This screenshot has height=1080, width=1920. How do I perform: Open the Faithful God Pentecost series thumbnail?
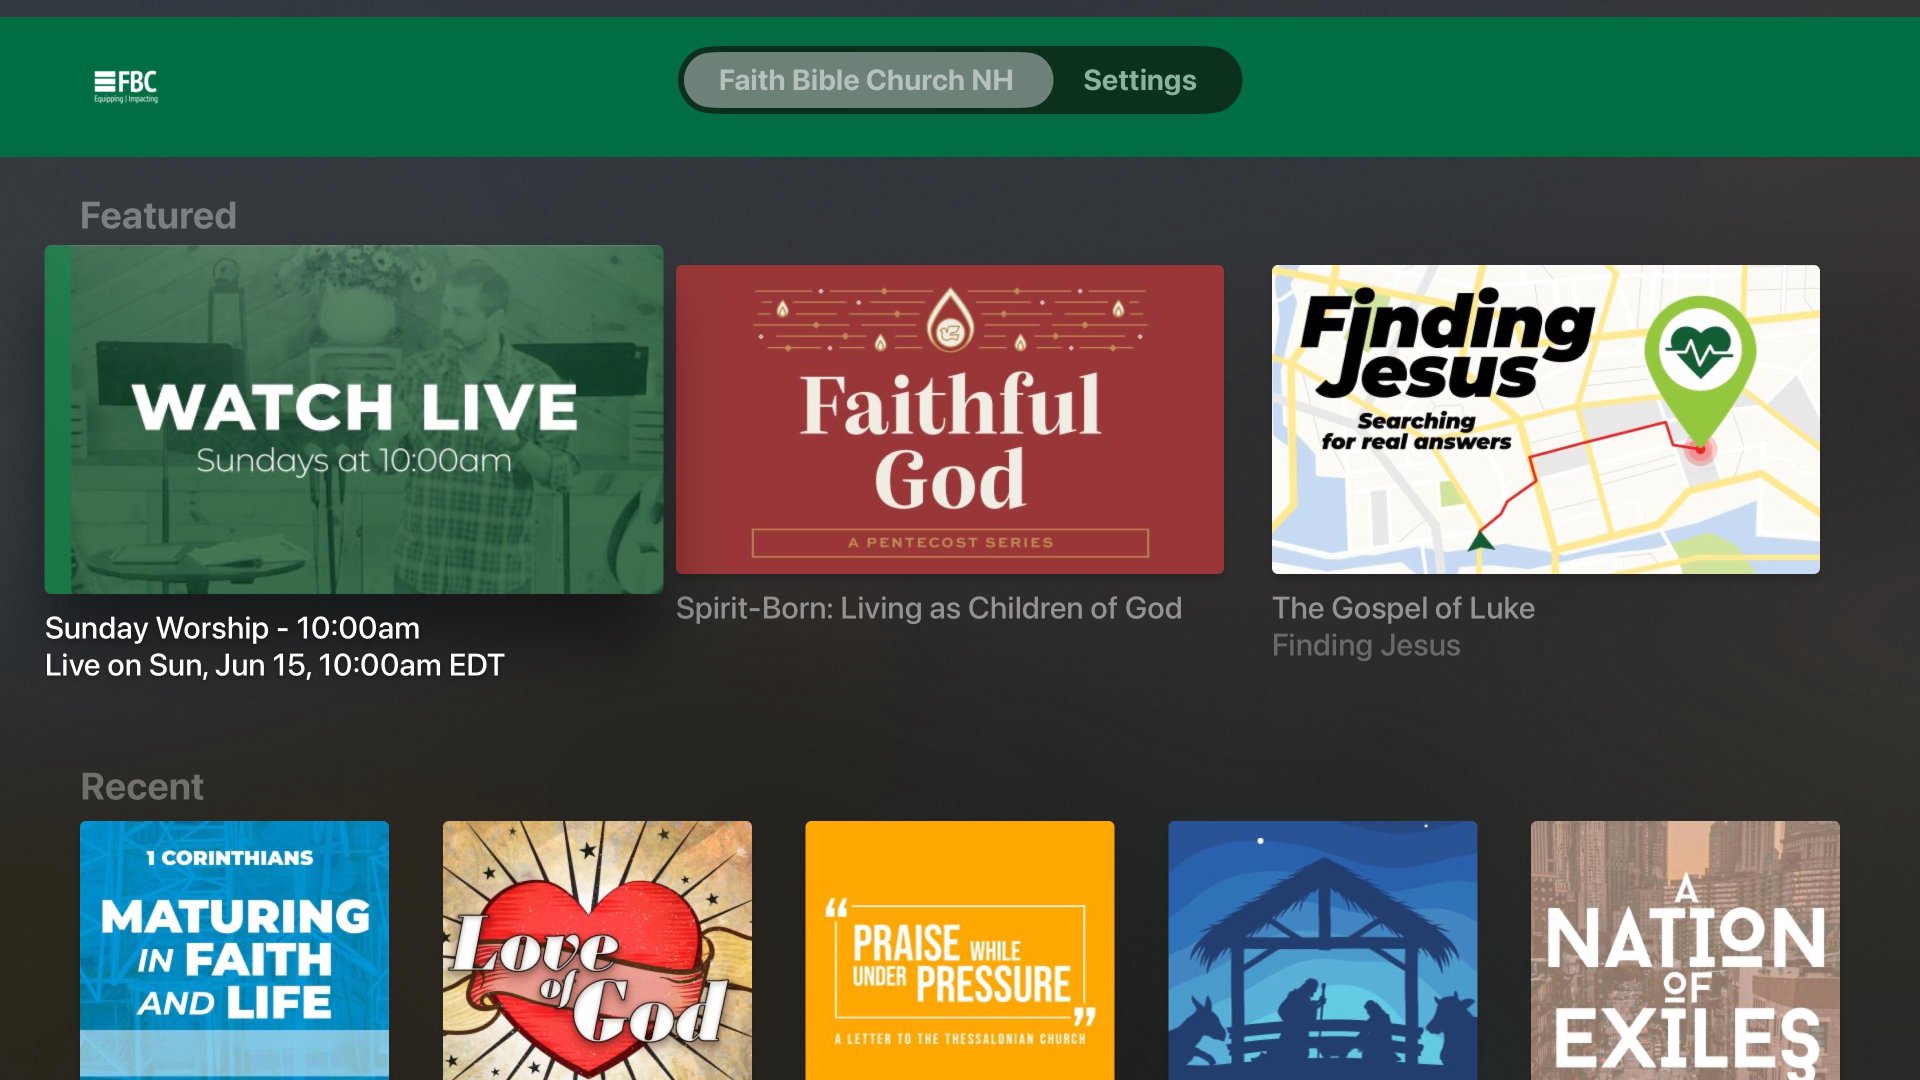tap(949, 419)
